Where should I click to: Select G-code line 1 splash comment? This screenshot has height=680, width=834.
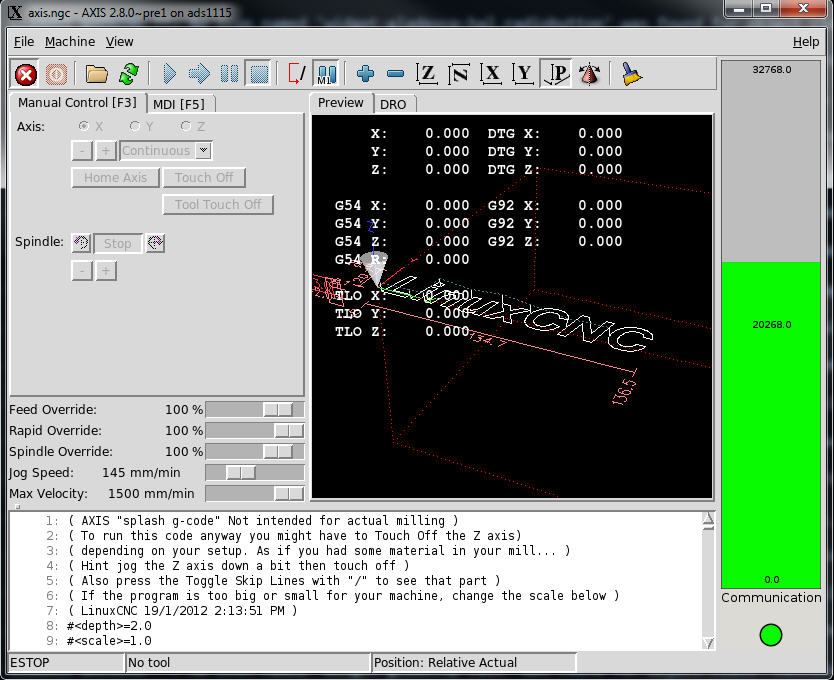pos(263,520)
